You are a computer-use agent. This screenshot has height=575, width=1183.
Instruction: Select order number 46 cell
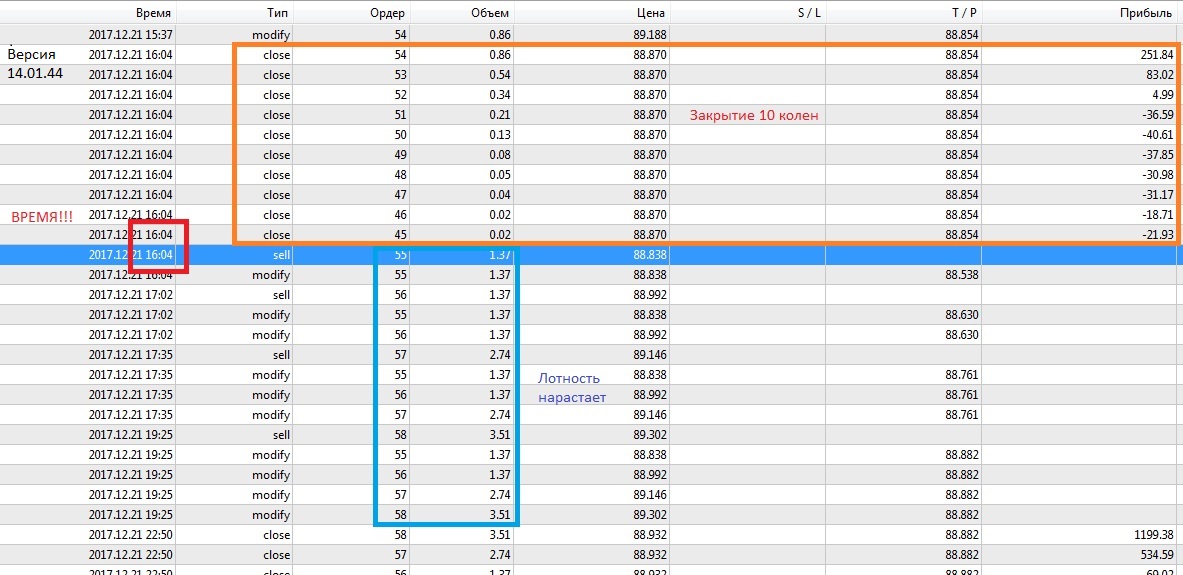(x=401, y=214)
